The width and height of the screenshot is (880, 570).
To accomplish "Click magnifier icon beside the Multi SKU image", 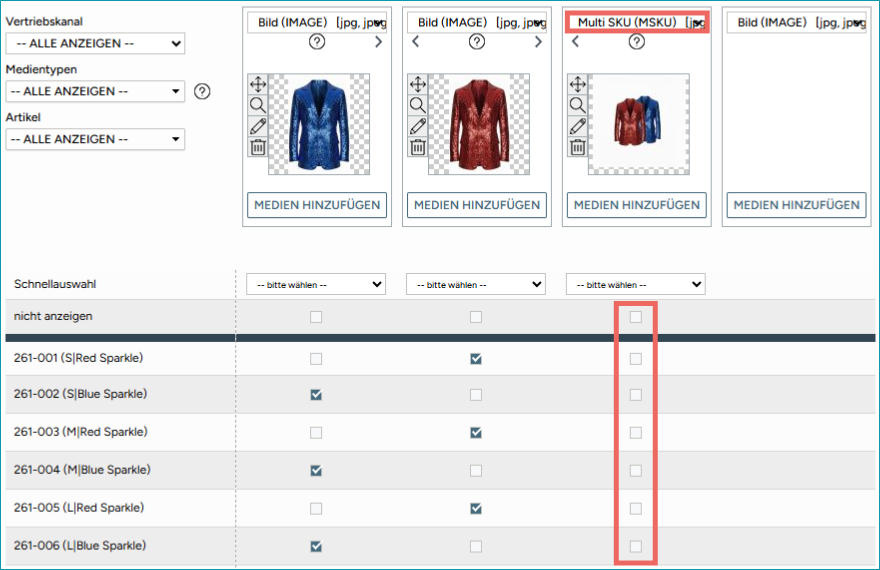I will [578, 105].
